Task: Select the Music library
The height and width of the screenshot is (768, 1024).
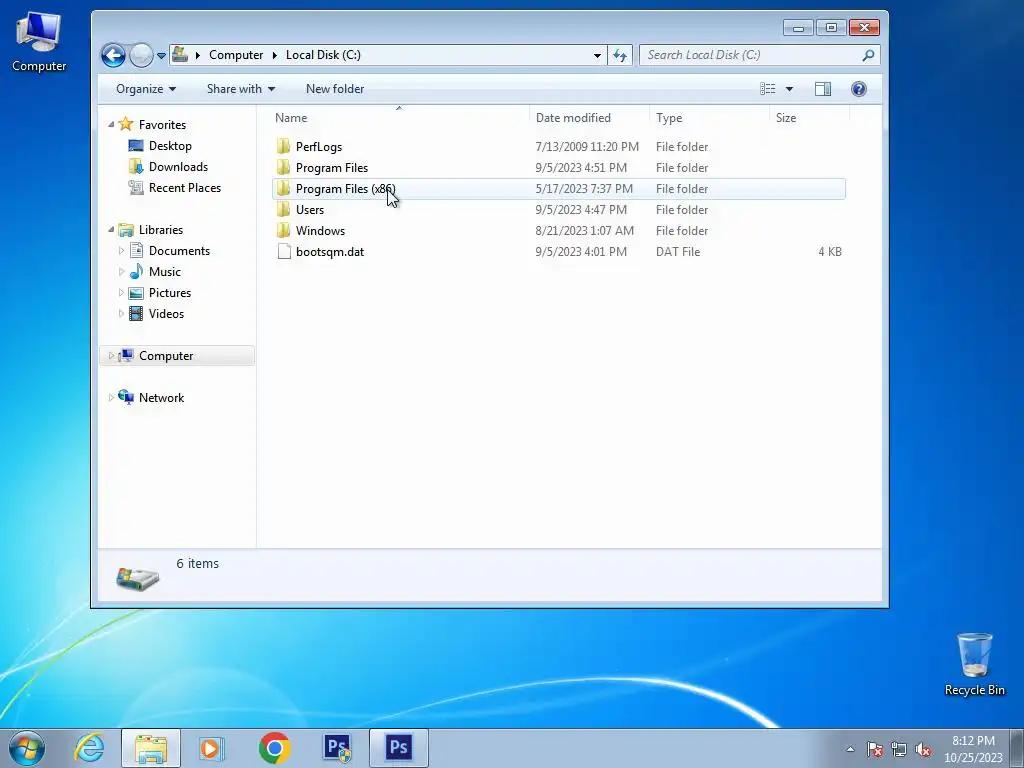Action: [165, 272]
